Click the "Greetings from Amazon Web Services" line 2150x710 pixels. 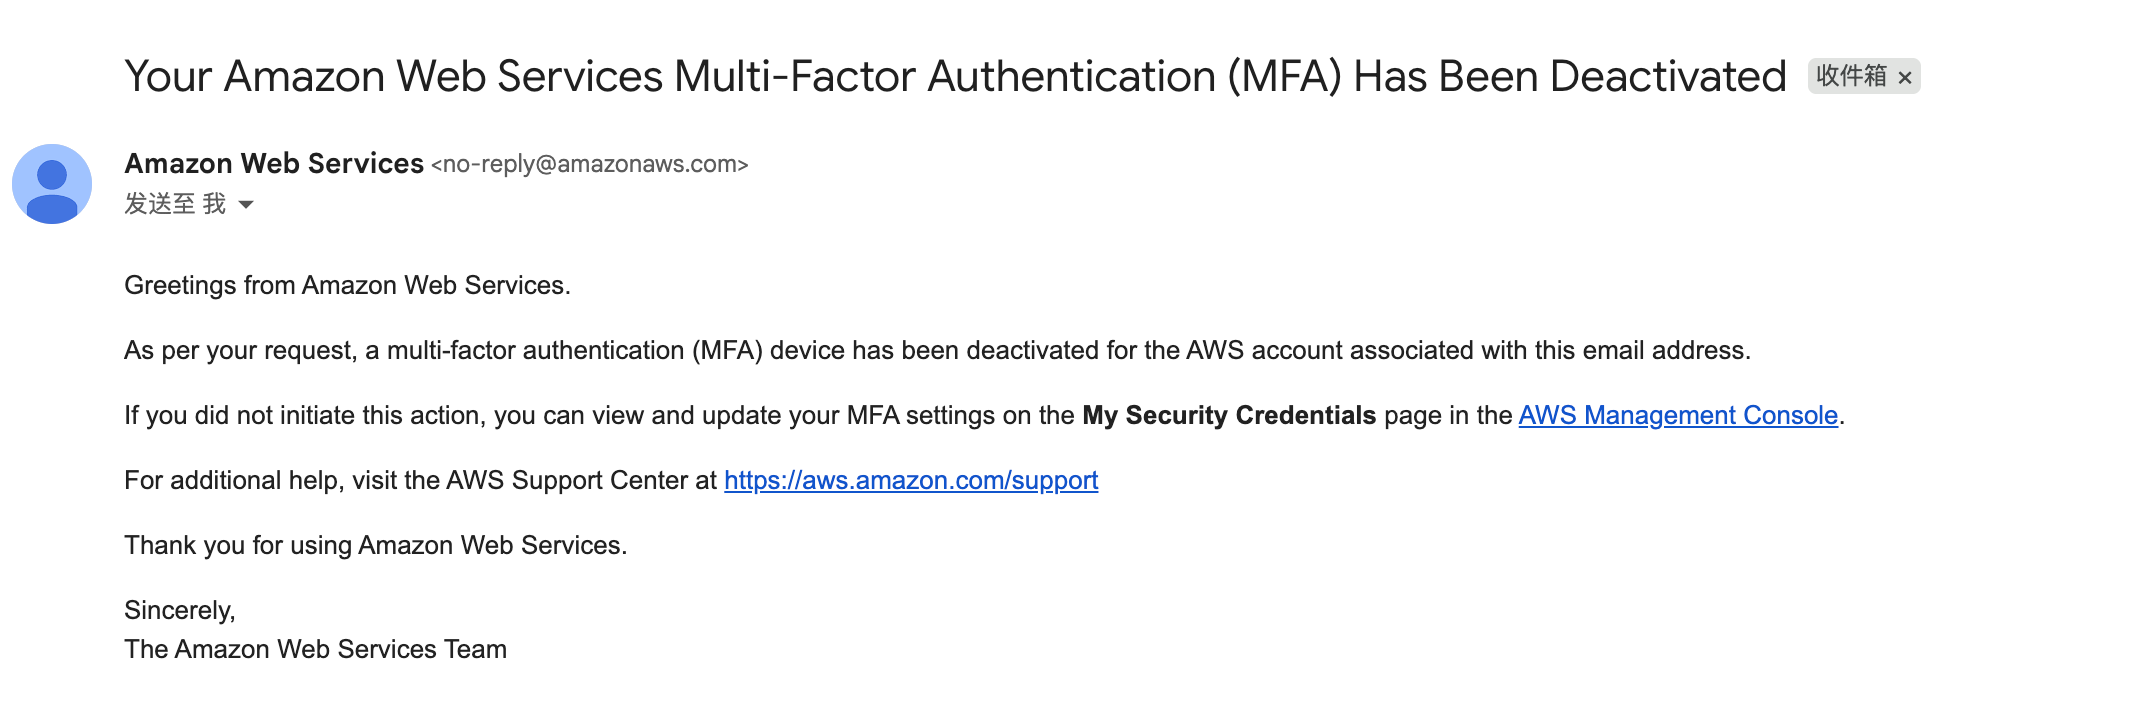(347, 286)
